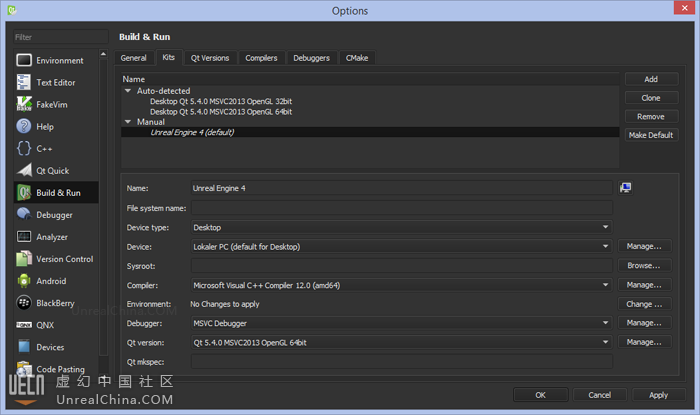Viewport: 700px width, 415px height.
Task: Click the Cancel button
Action: pyautogui.click(x=600, y=395)
